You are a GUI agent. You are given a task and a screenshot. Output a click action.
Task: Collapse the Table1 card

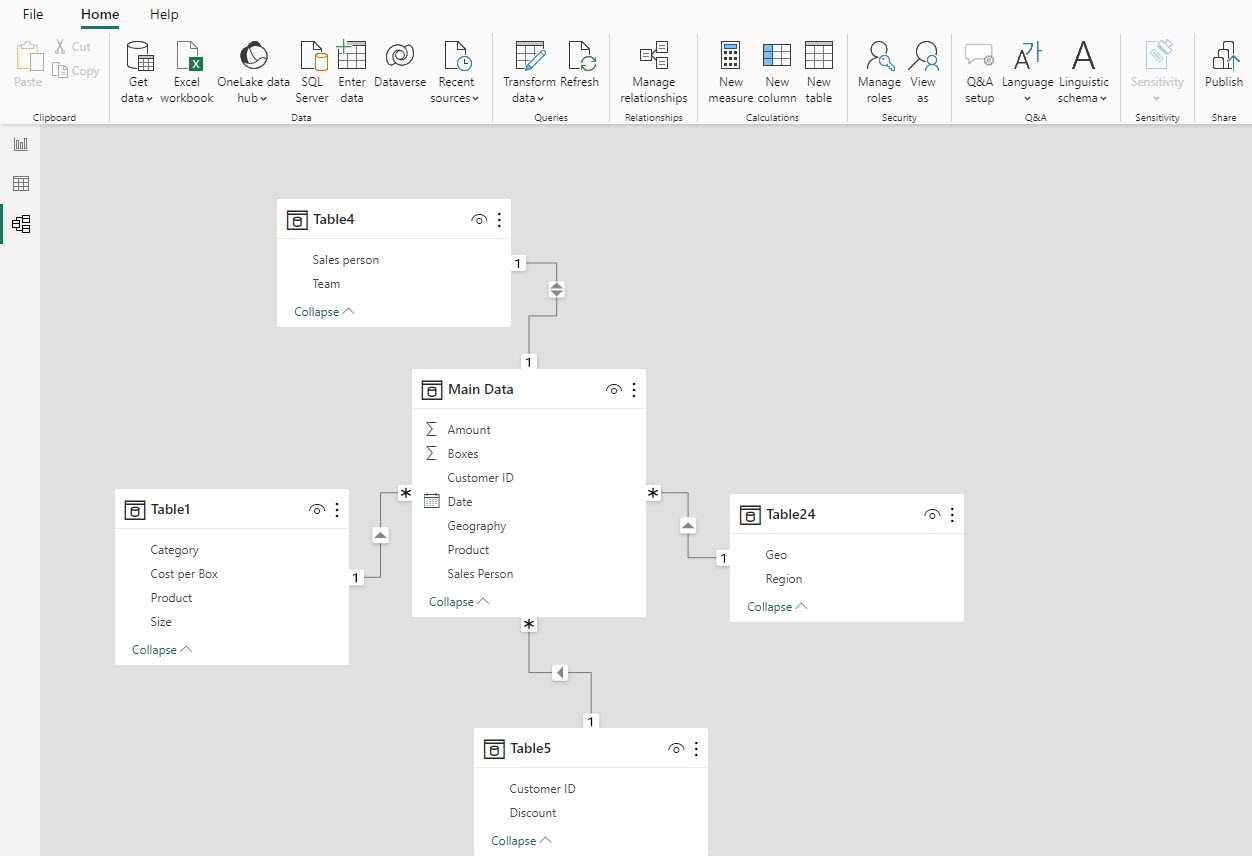coord(162,650)
